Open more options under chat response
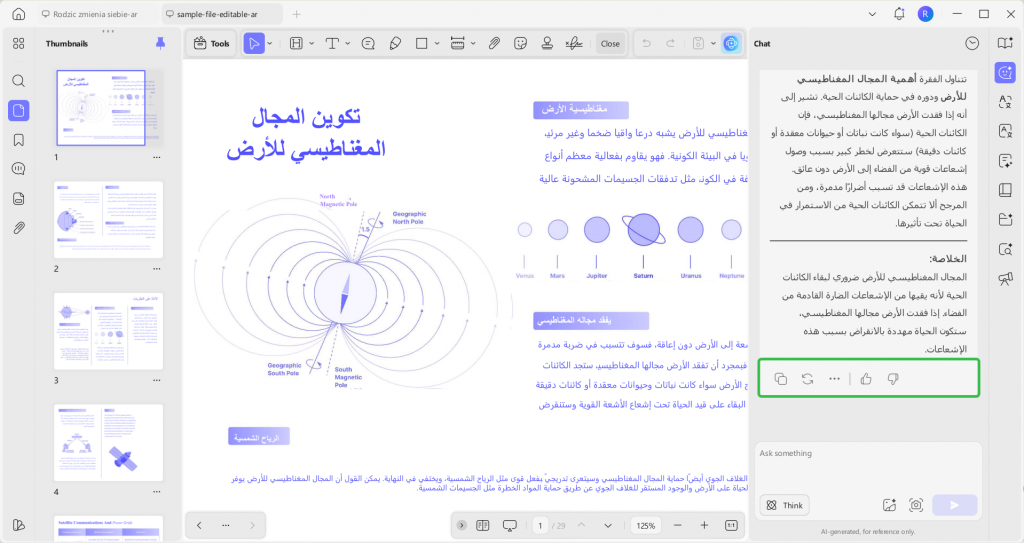 835,379
